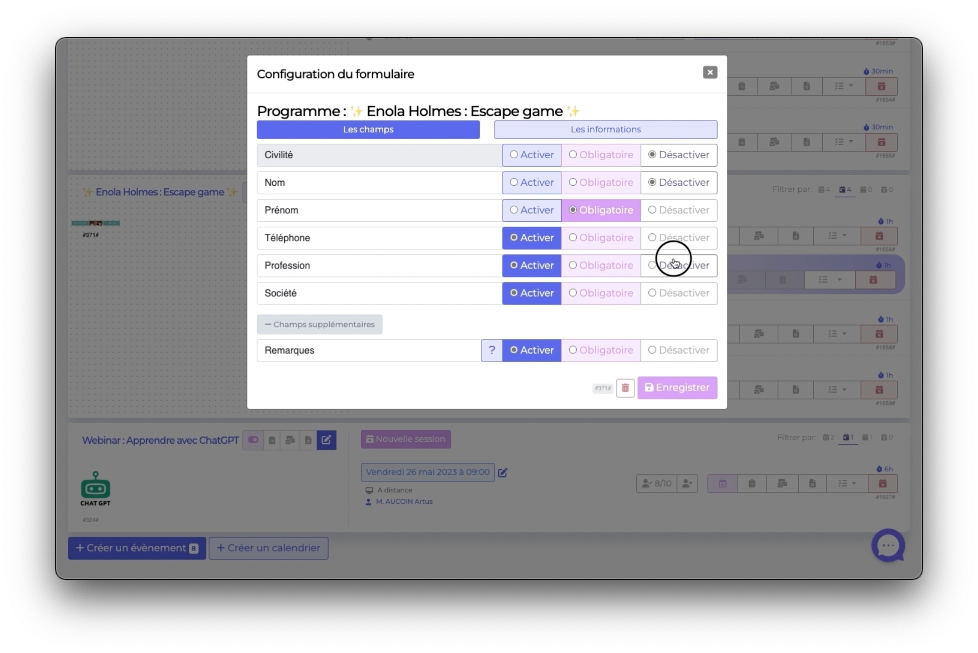Select Activer for the Nom field

(531, 183)
